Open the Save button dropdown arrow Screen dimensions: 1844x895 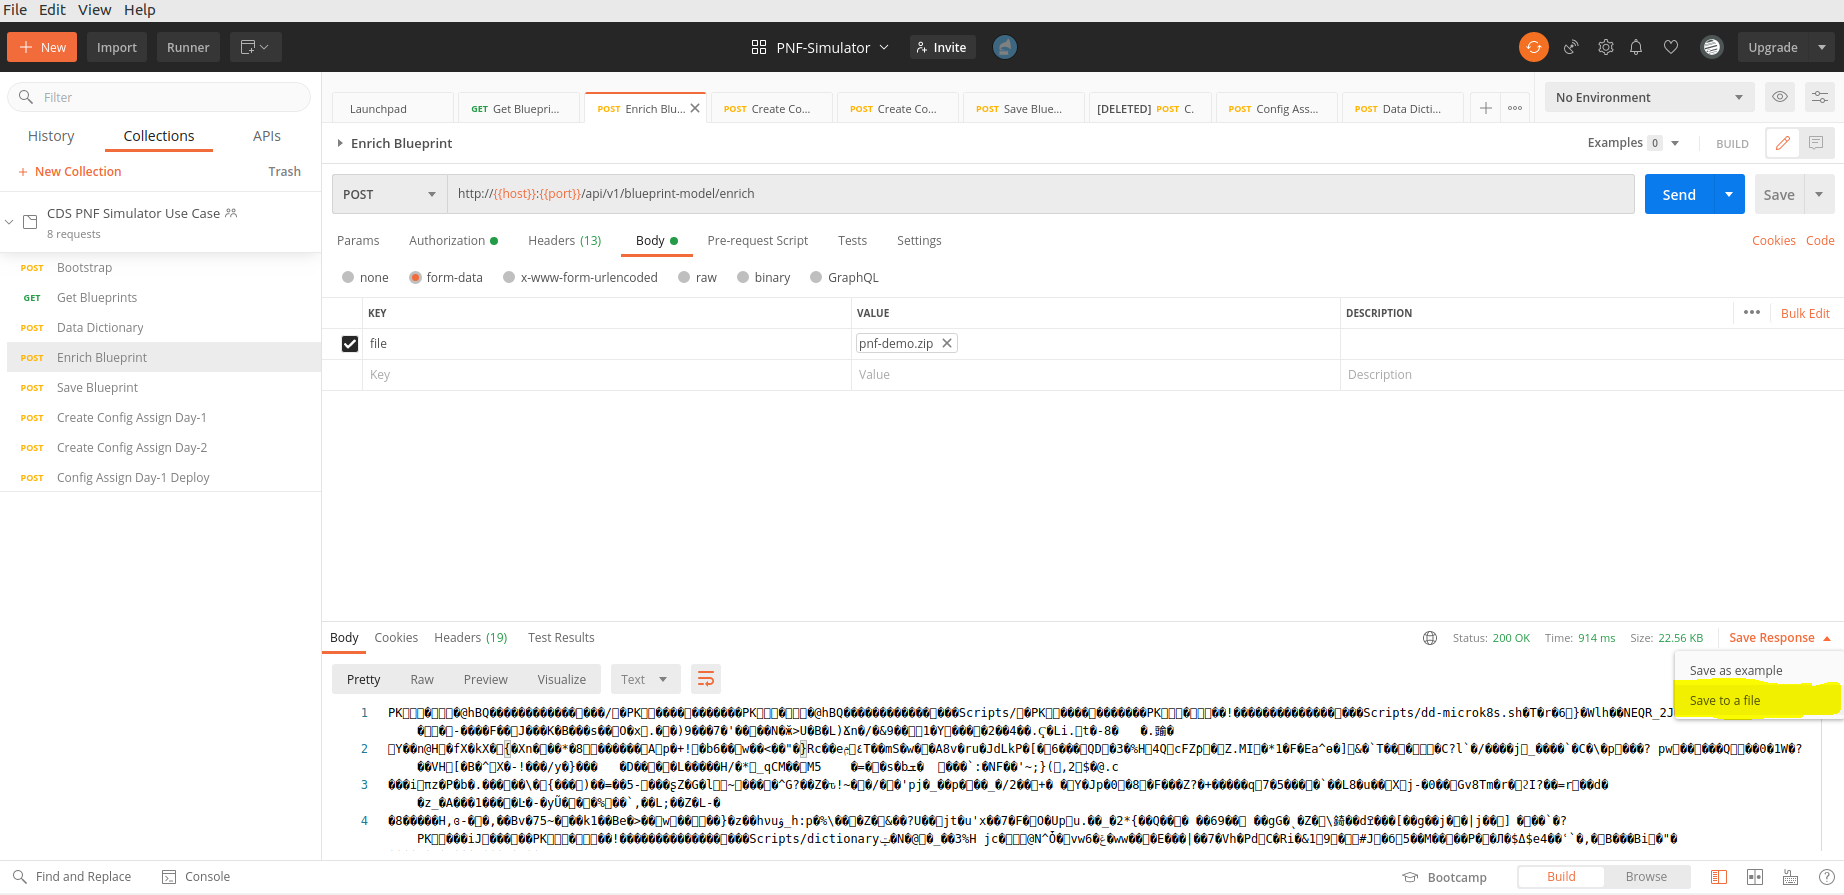(1819, 194)
